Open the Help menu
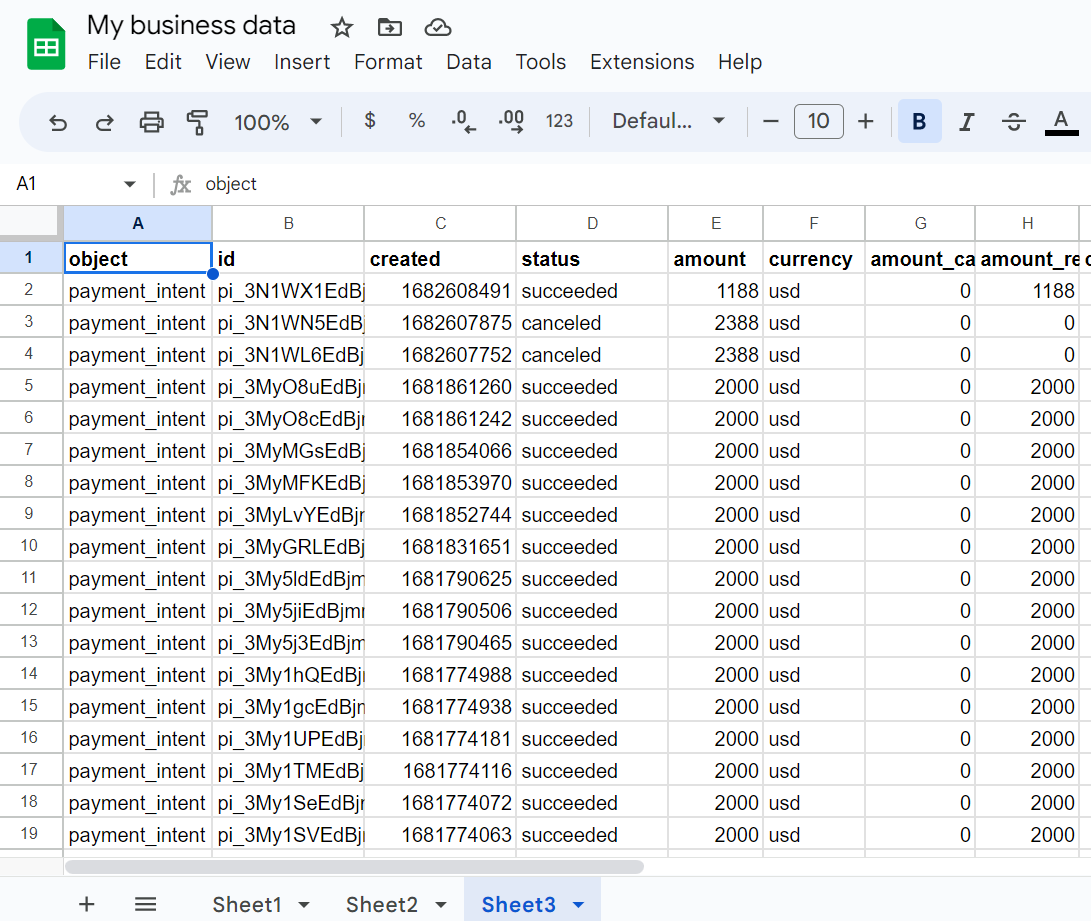The height and width of the screenshot is (921, 1091). [740, 62]
